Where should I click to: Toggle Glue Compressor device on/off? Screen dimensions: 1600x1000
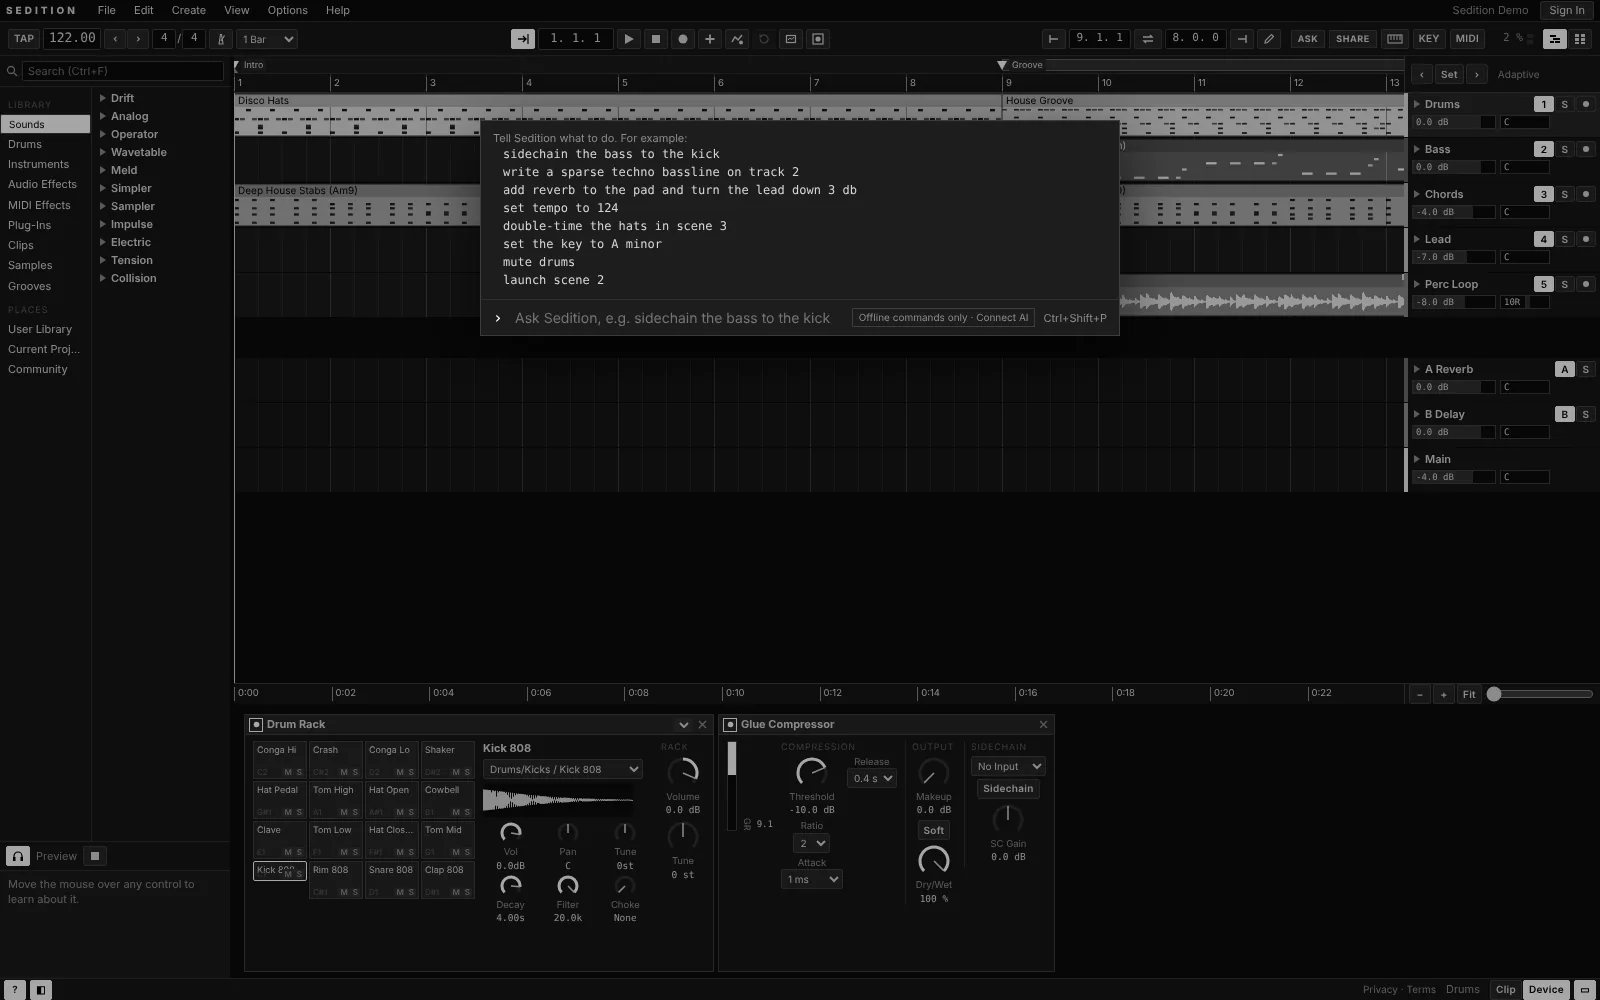click(730, 724)
